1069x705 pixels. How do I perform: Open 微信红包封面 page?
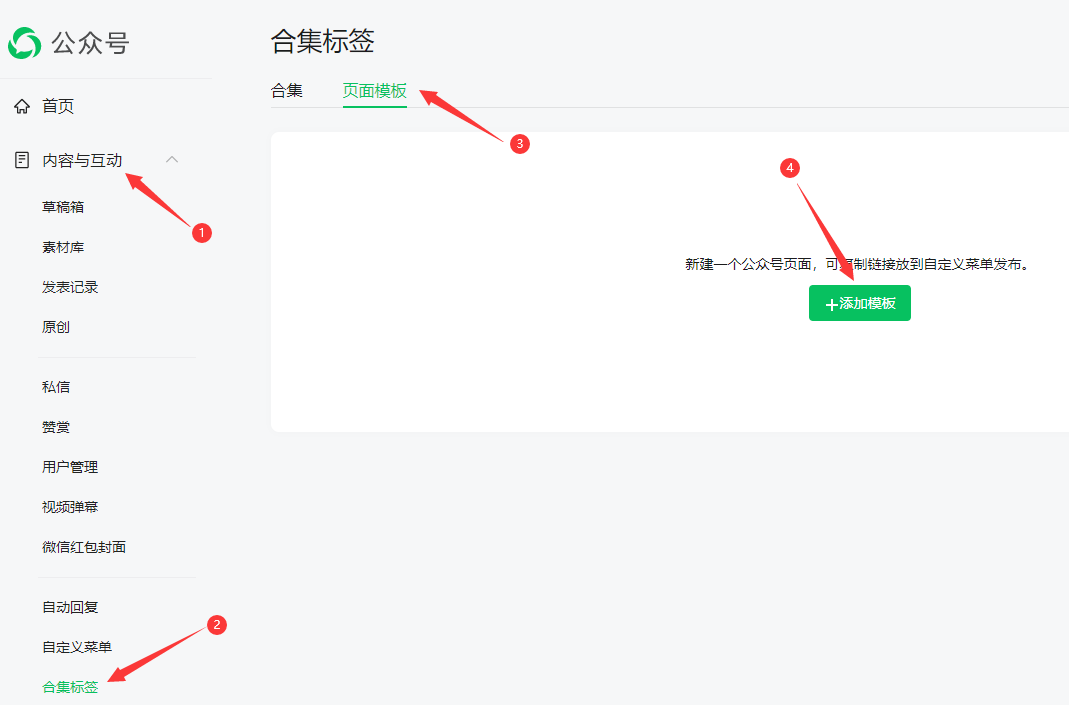[84, 547]
